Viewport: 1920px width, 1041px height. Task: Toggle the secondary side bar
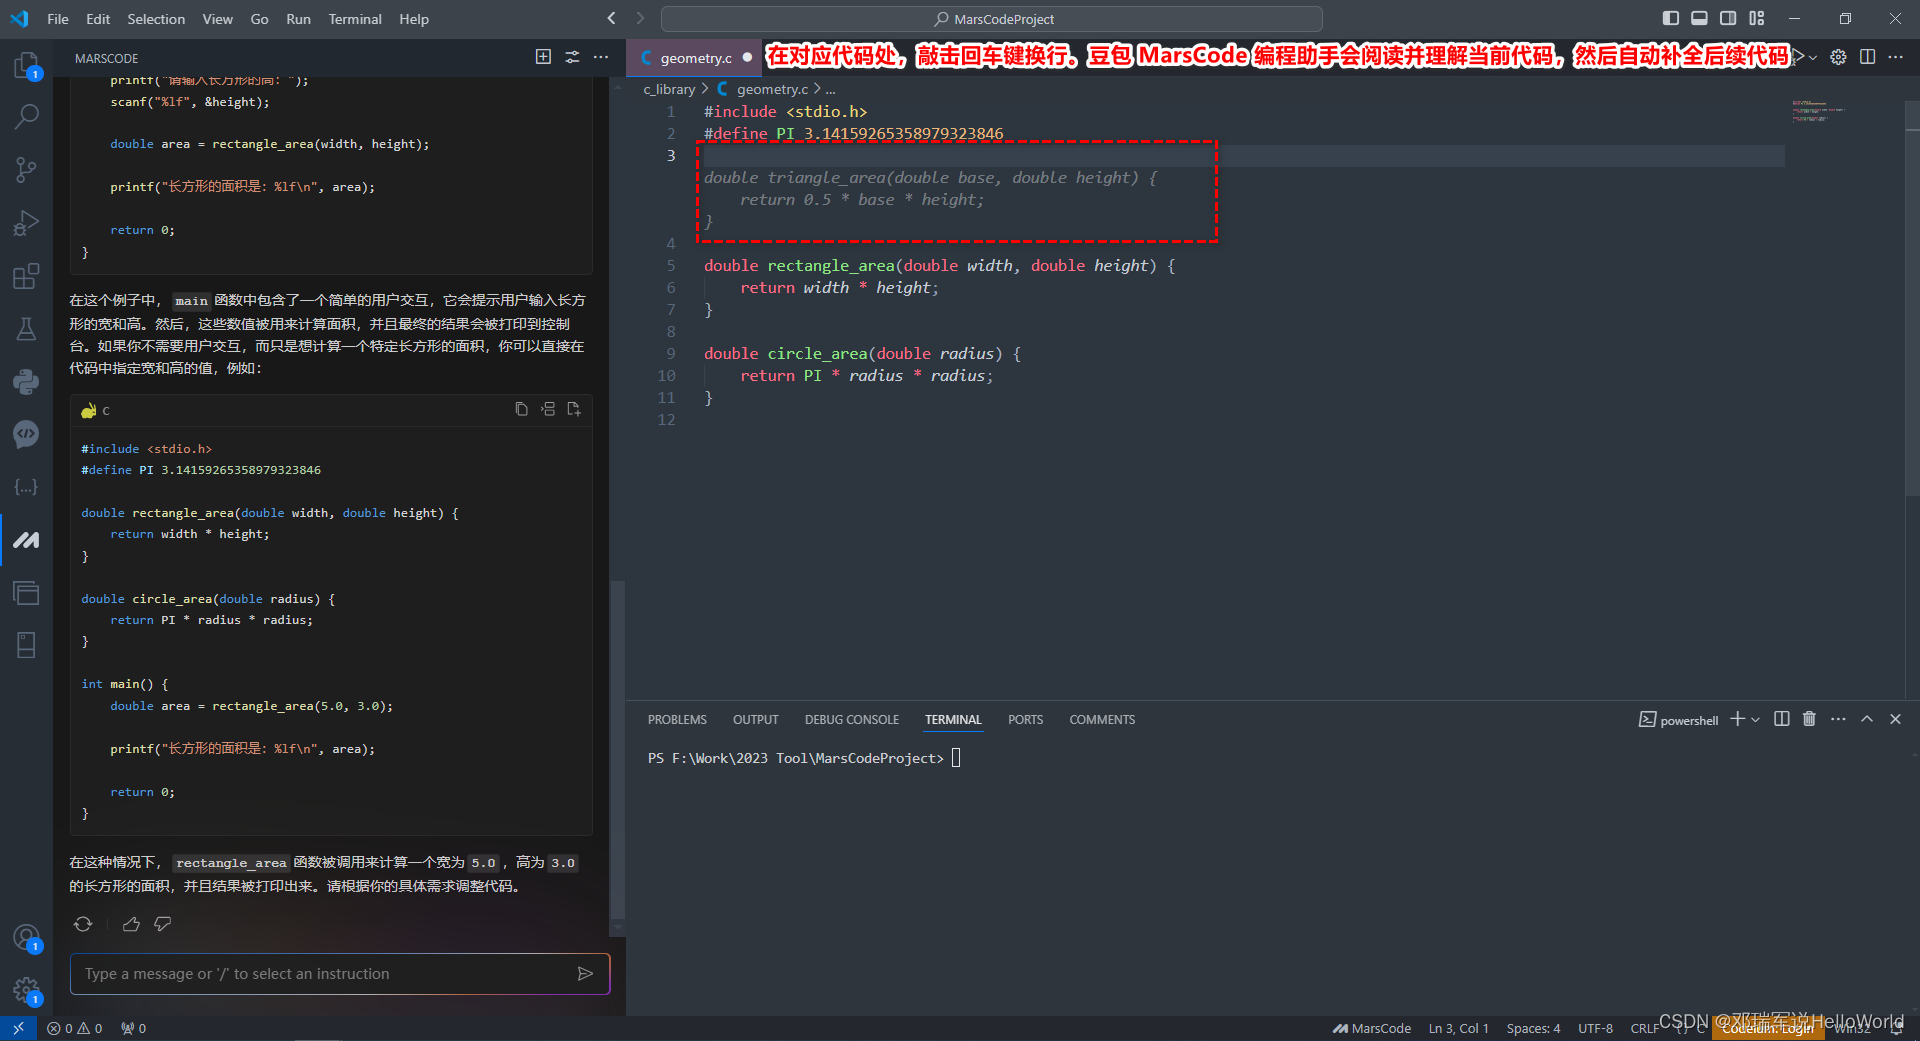[1728, 18]
